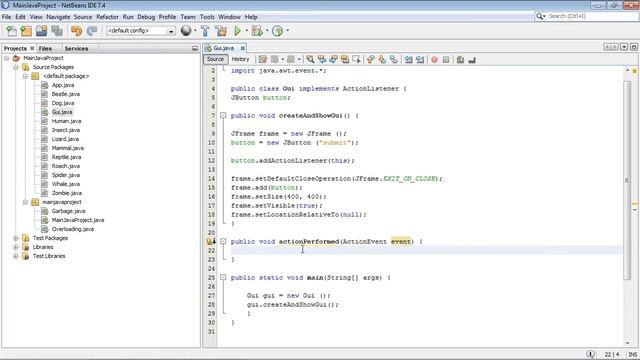Click the Comment icon in editor toolbar
Image resolution: width=640 pixels, height=360 pixels.
(x=460, y=60)
